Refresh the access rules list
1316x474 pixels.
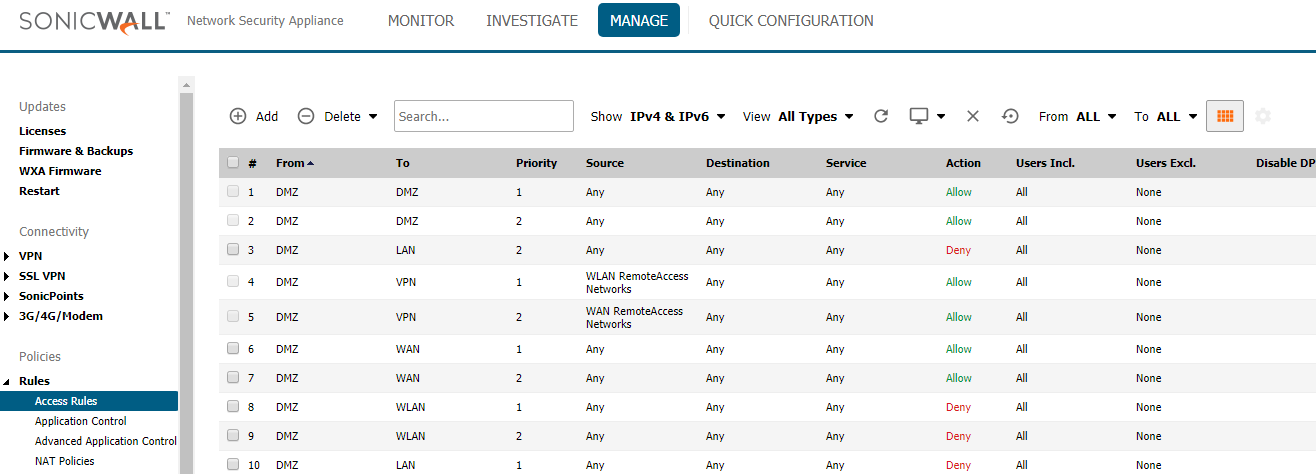pyautogui.click(x=881, y=116)
